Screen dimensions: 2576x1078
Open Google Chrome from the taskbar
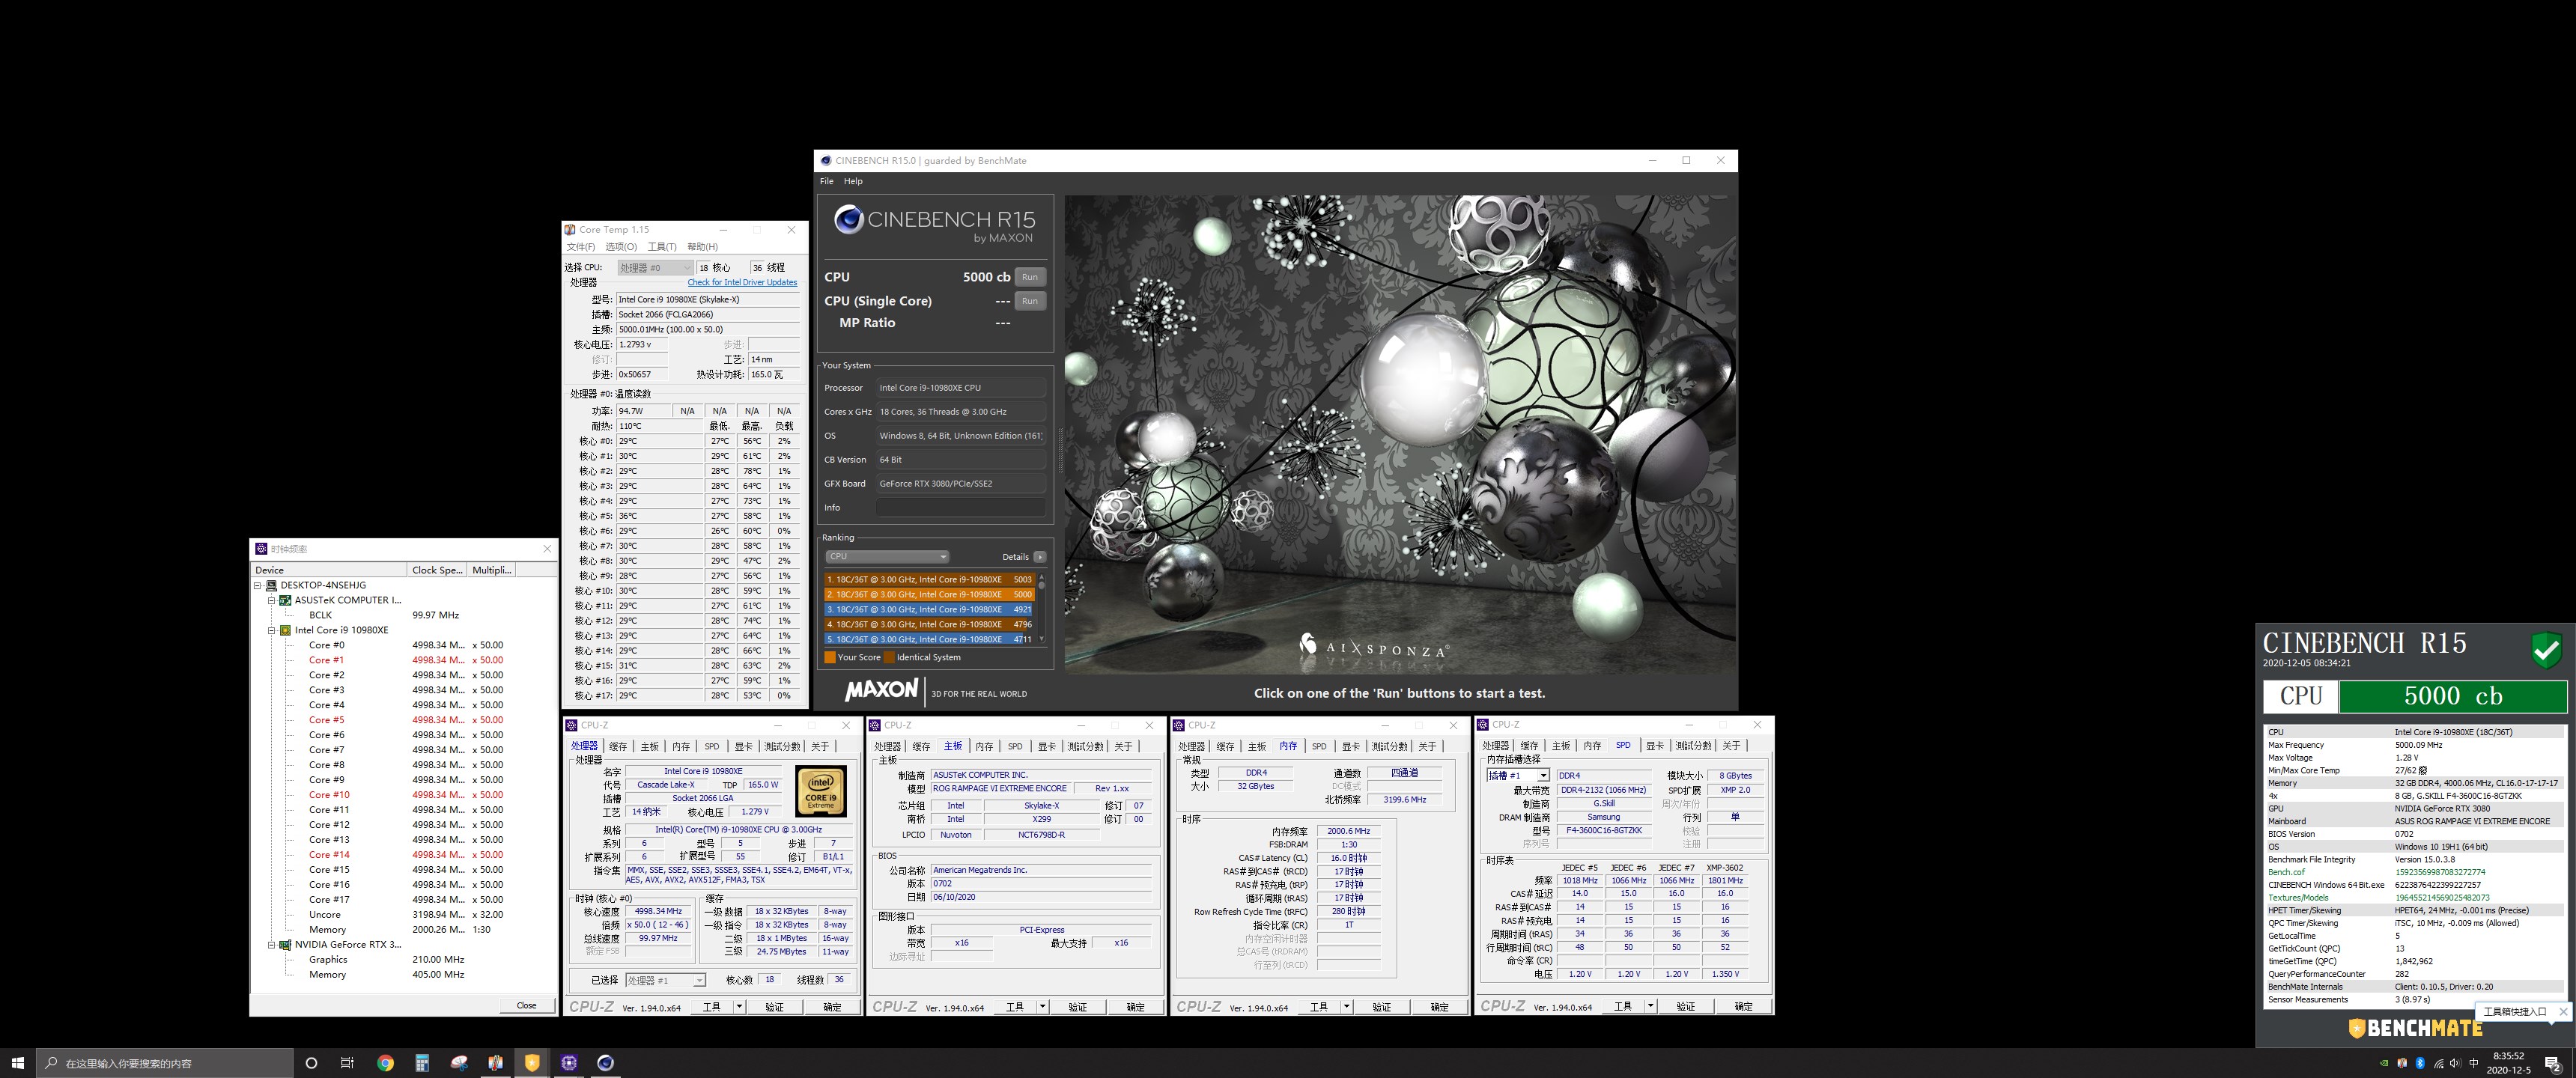pyautogui.click(x=385, y=1063)
